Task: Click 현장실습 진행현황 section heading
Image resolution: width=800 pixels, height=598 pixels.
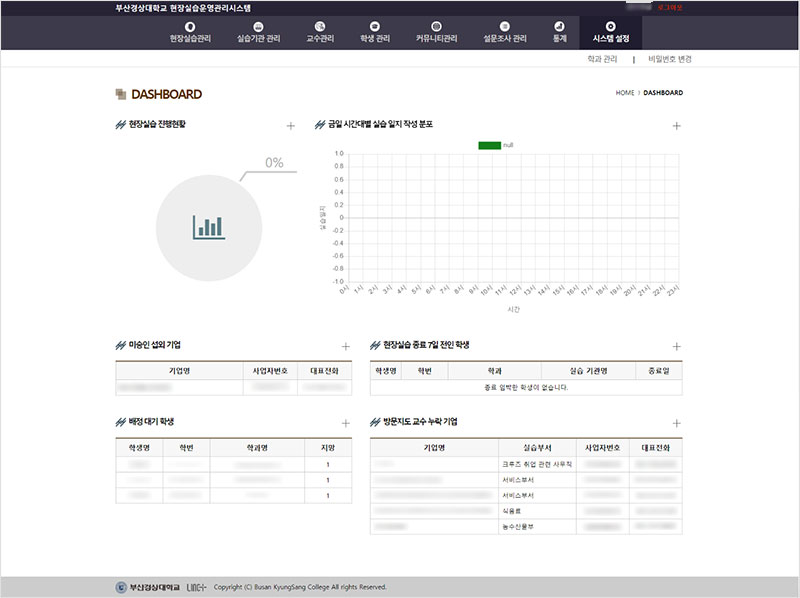Action: [x=157, y=124]
